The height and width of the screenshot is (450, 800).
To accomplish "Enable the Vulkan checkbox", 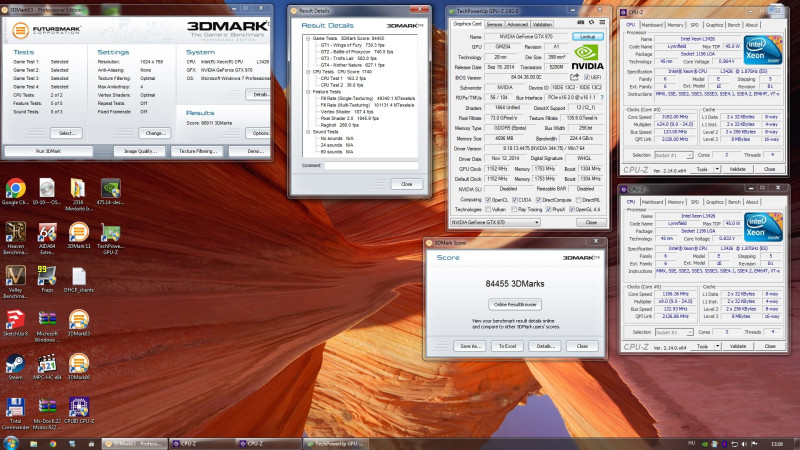I will [488, 209].
